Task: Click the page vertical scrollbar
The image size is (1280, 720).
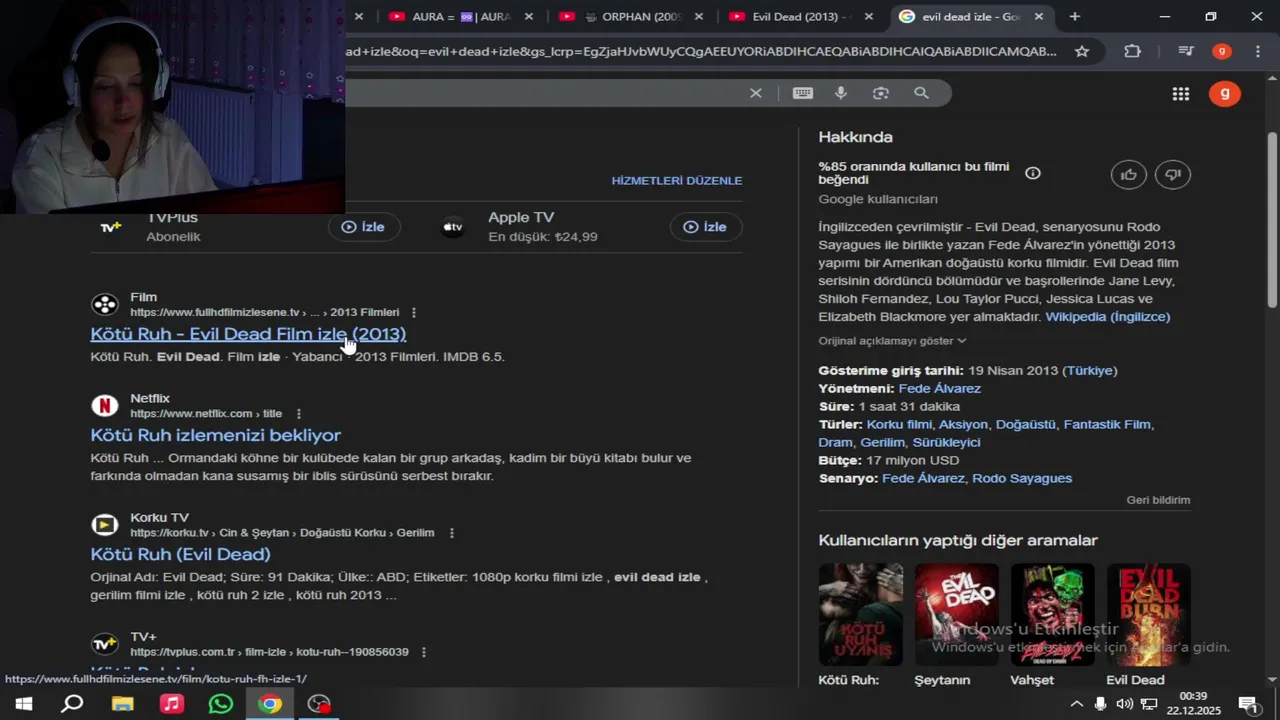Action: click(x=1272, y=219)
